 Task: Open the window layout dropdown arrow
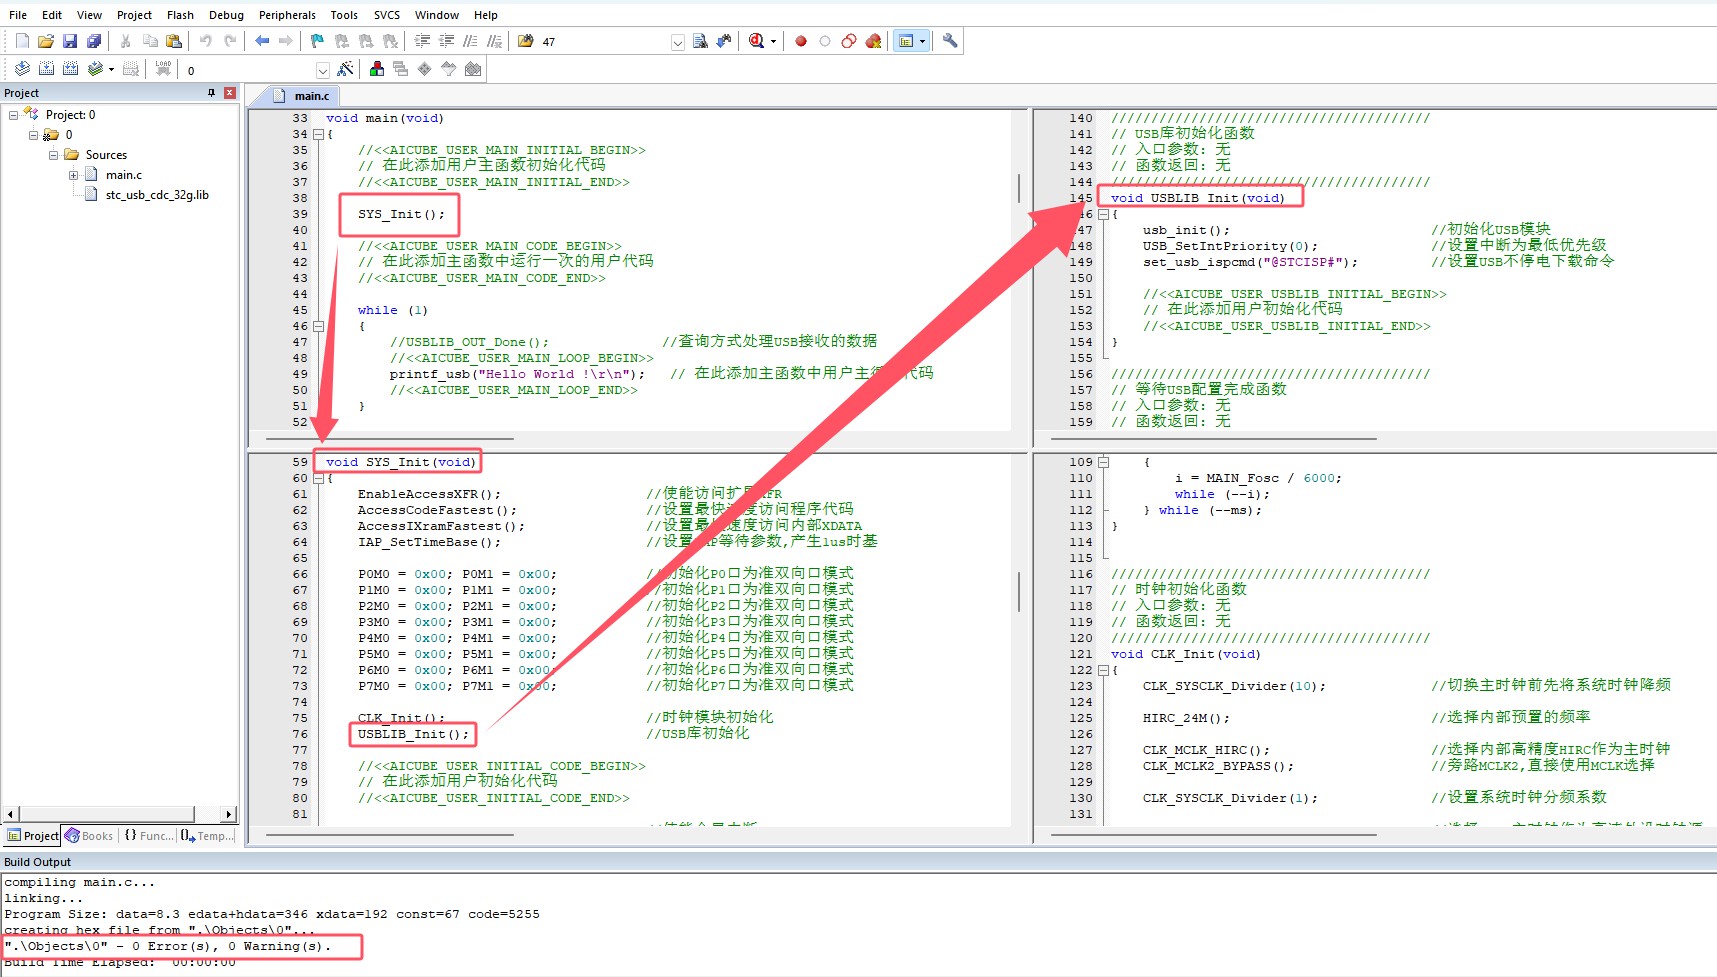pos(922,42)
